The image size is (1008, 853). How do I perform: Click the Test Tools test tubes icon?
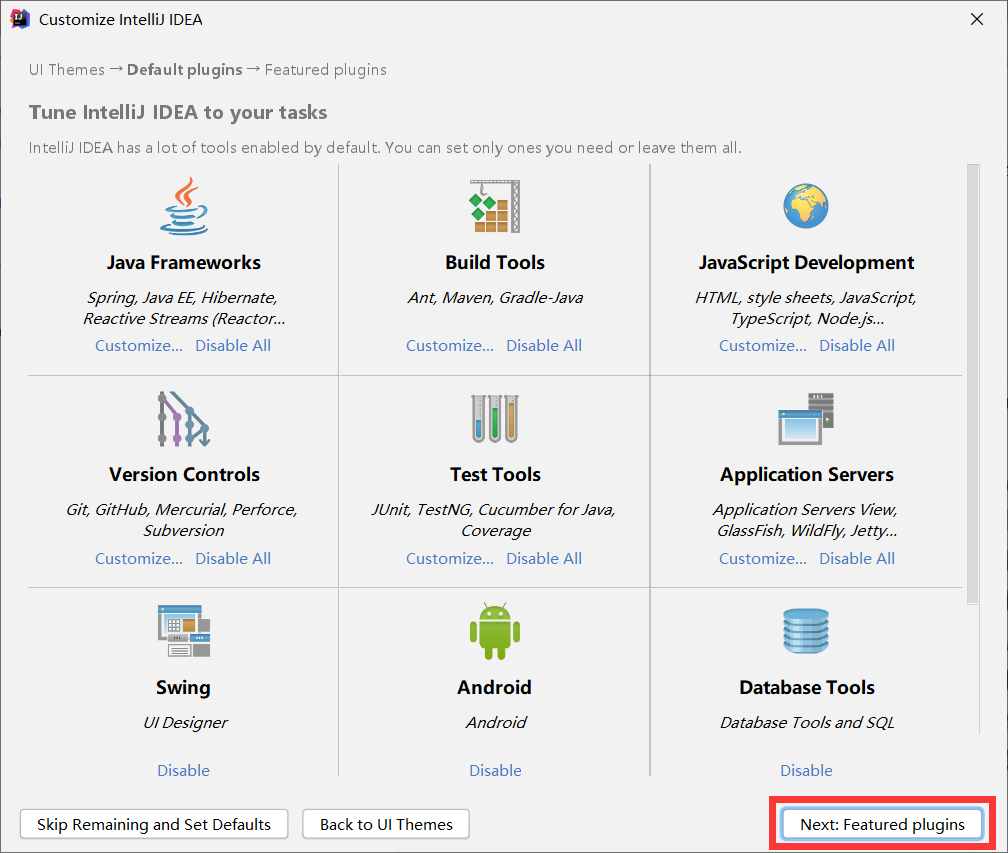(x=494, y=418)
